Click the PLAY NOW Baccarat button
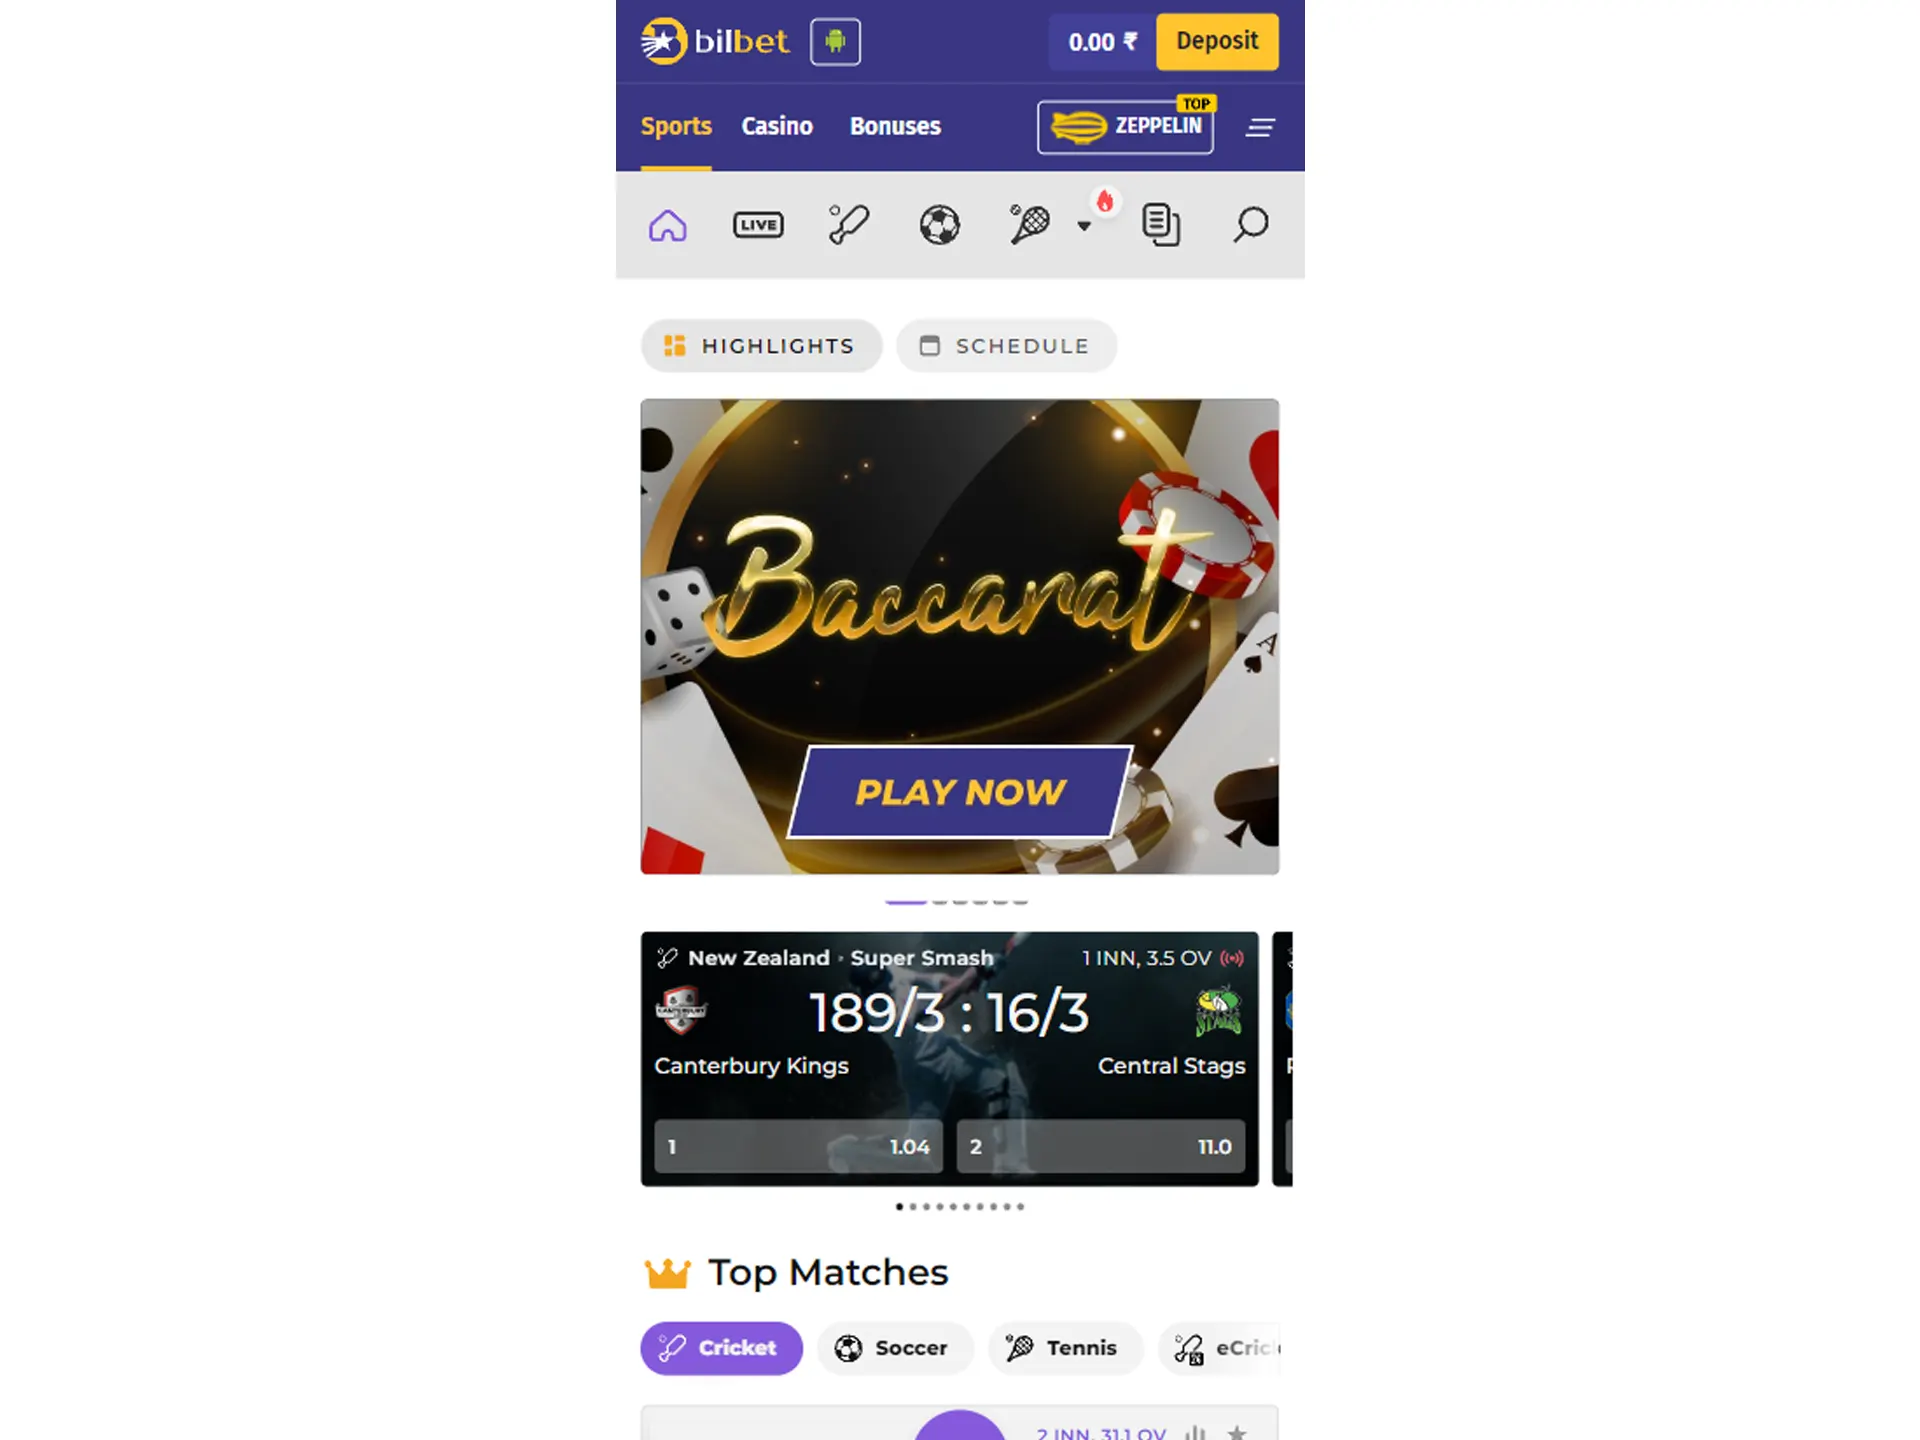 [x=960, y=791]
